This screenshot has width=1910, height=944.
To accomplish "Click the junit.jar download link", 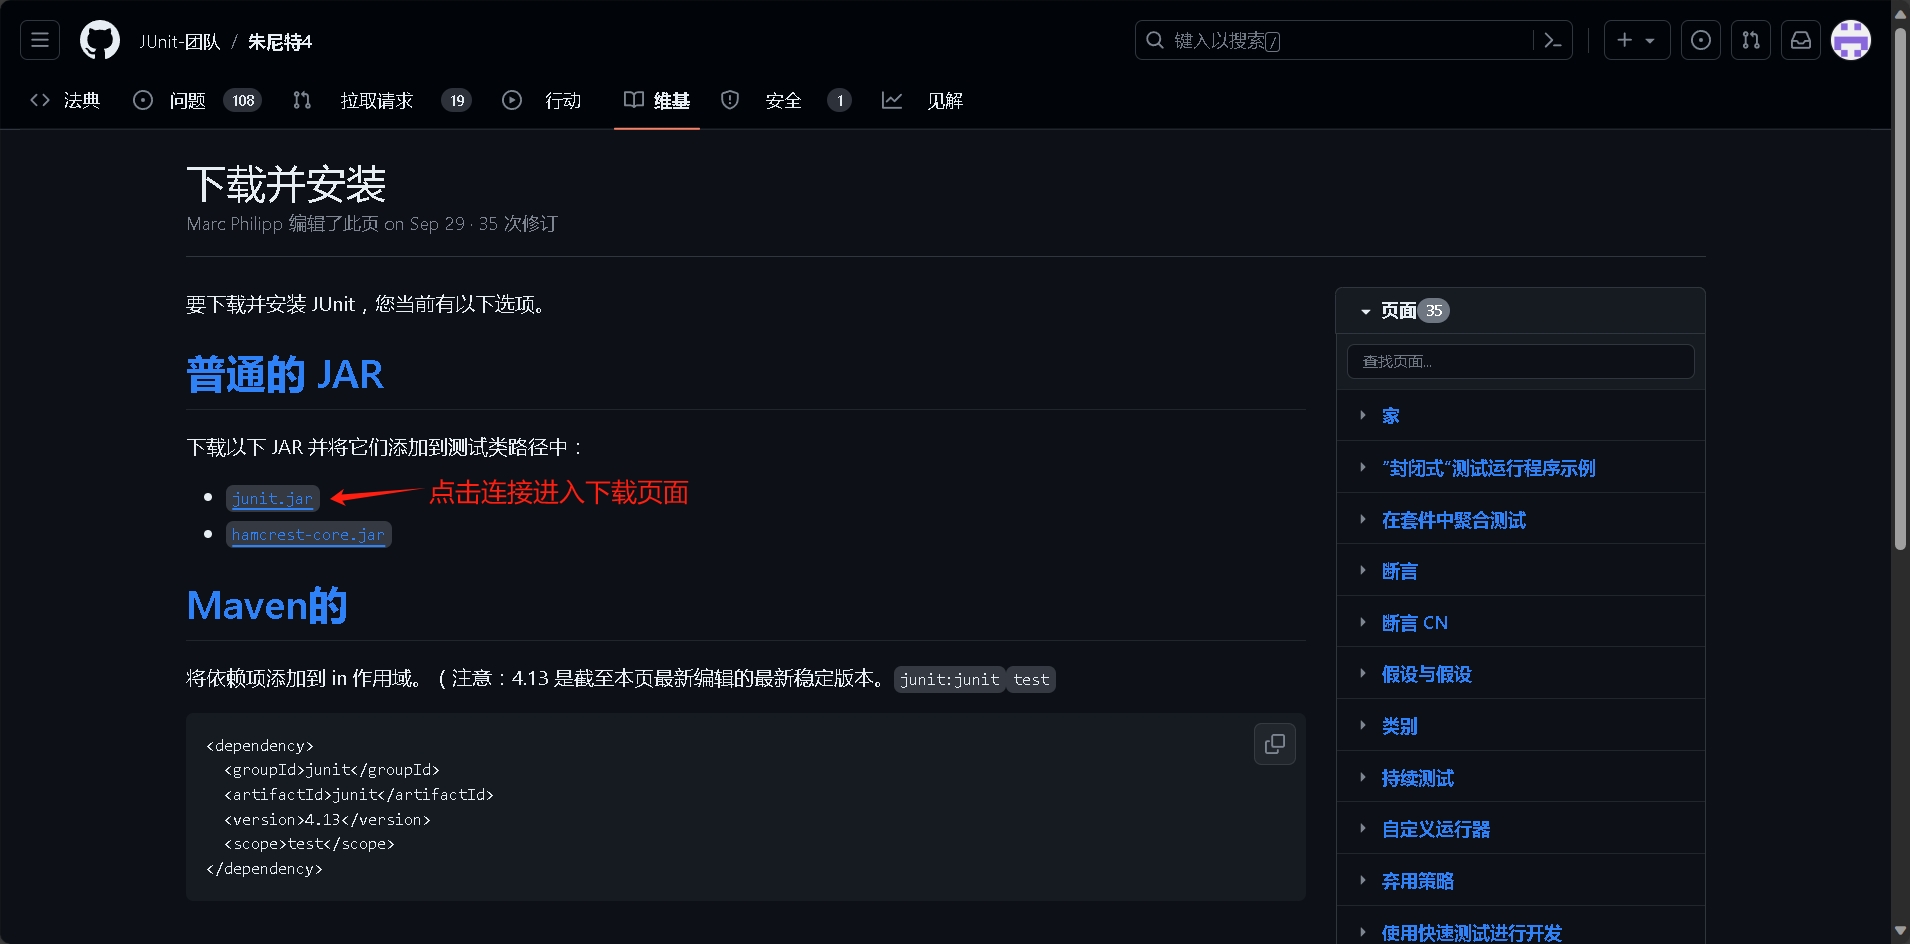I will (x=272, y=498).
